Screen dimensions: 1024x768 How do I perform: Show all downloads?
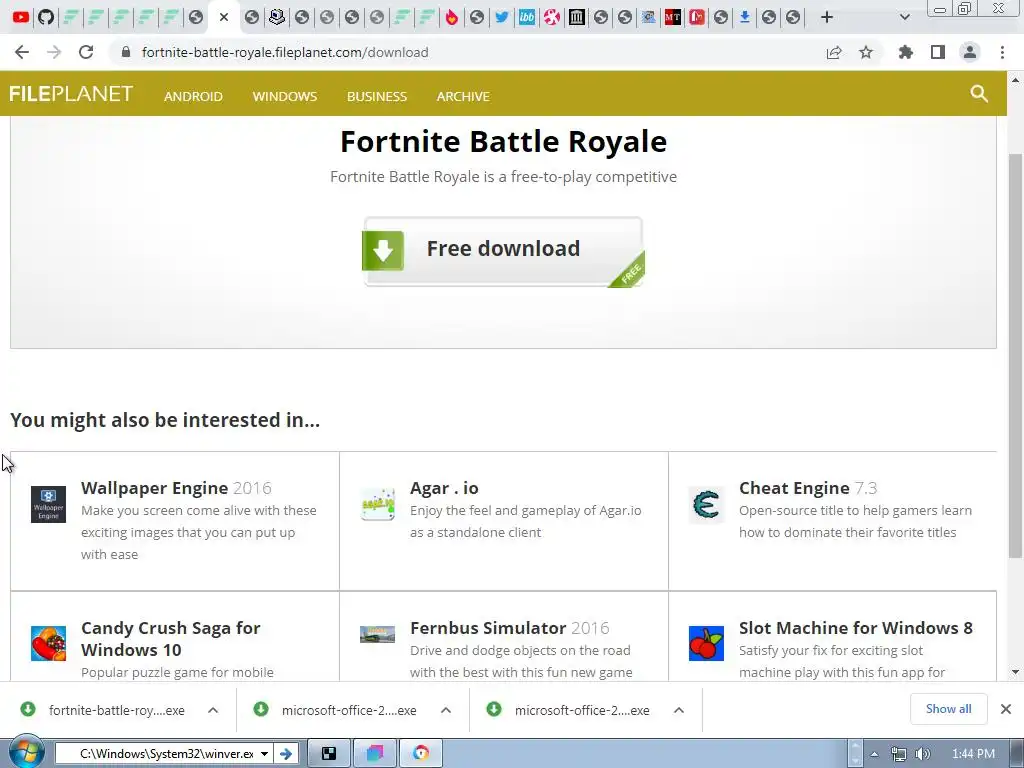click(x=948, y=709)
